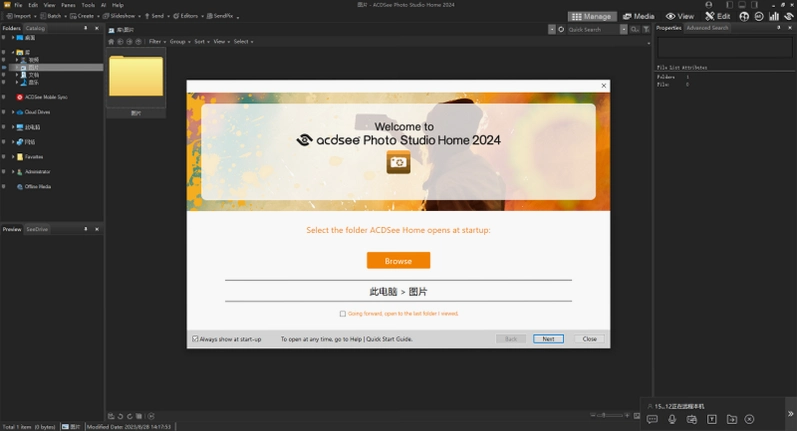Go to the home folder icon
Image resolution: width=797 pixels, height=431 pixels.
click(111, 41)
